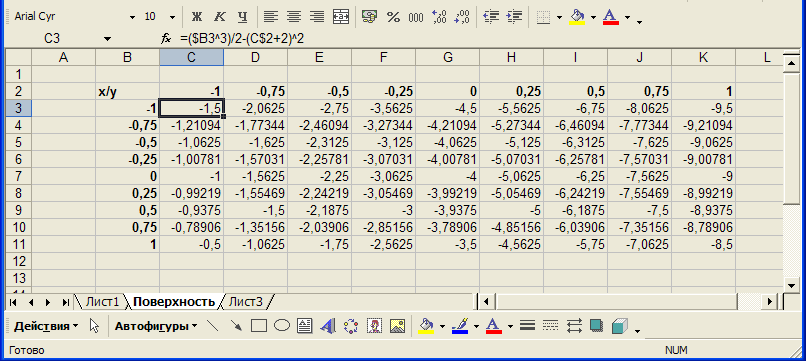The width and height of the screenshot is (806, 361).
Task: Open the Arial Cyr font dropdown
Action: tap(133, 17)
